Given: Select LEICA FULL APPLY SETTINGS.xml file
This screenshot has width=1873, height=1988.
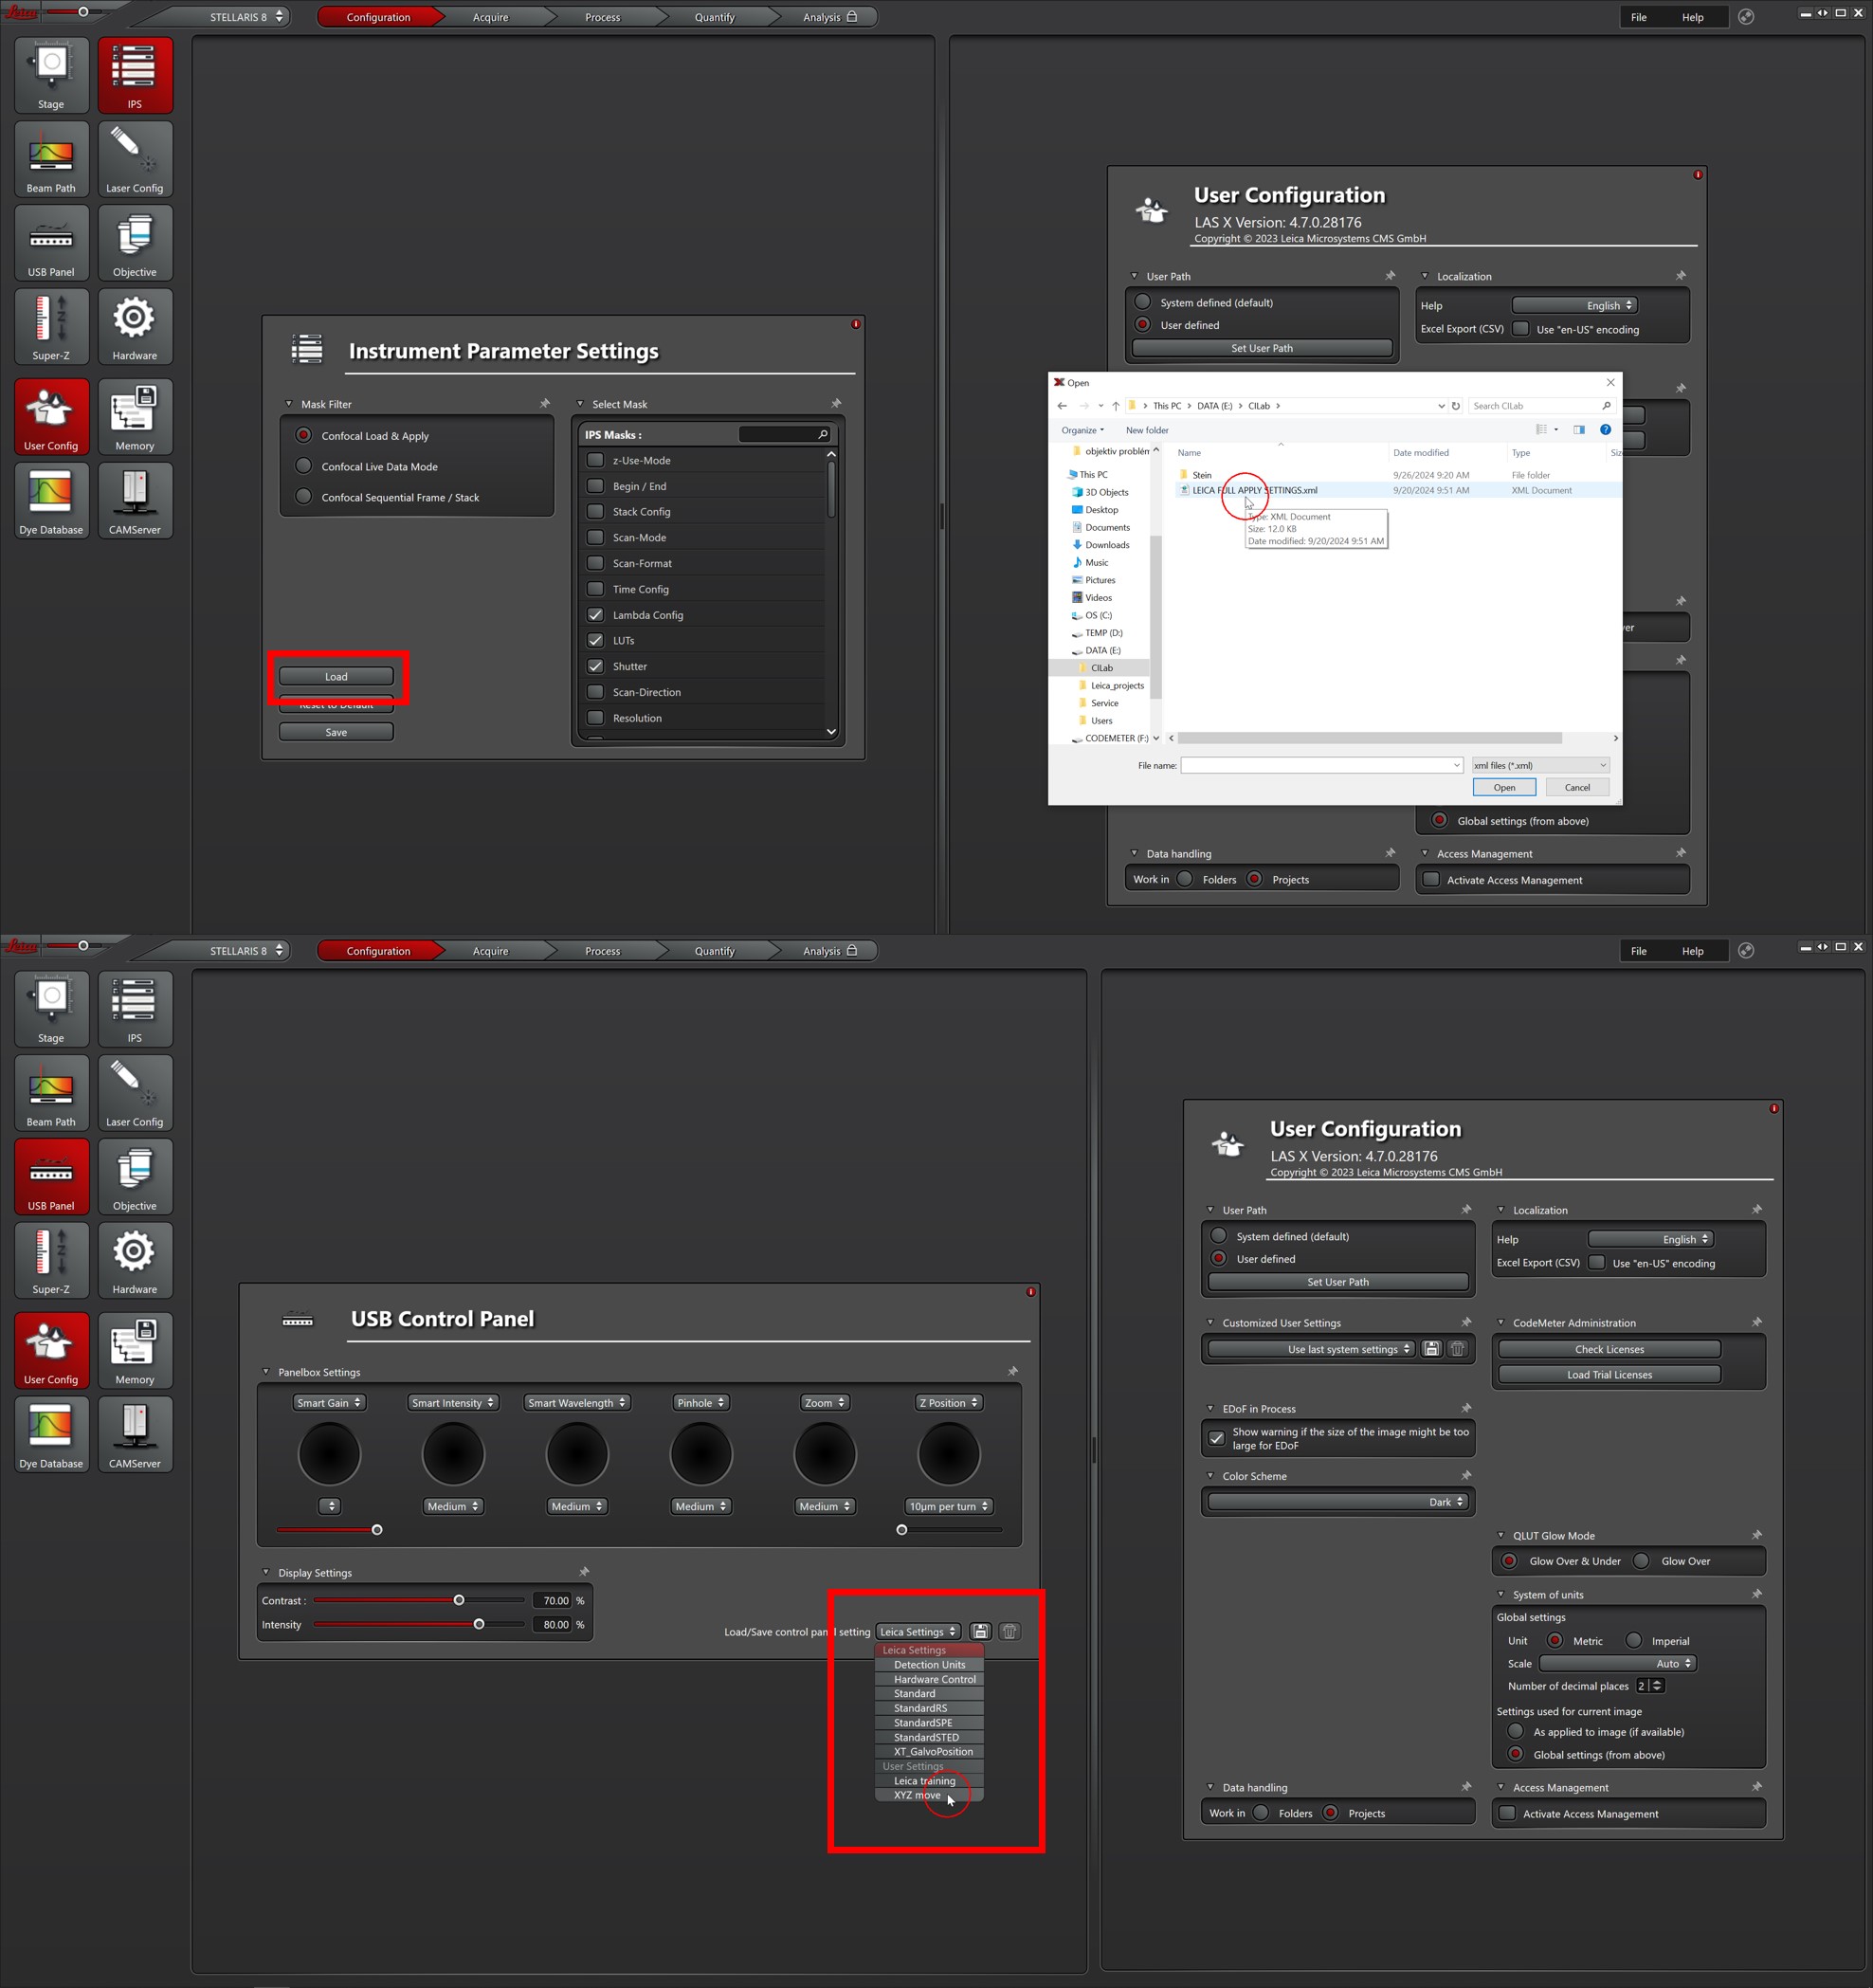Looking at the screenshot, I should 1254,490.
